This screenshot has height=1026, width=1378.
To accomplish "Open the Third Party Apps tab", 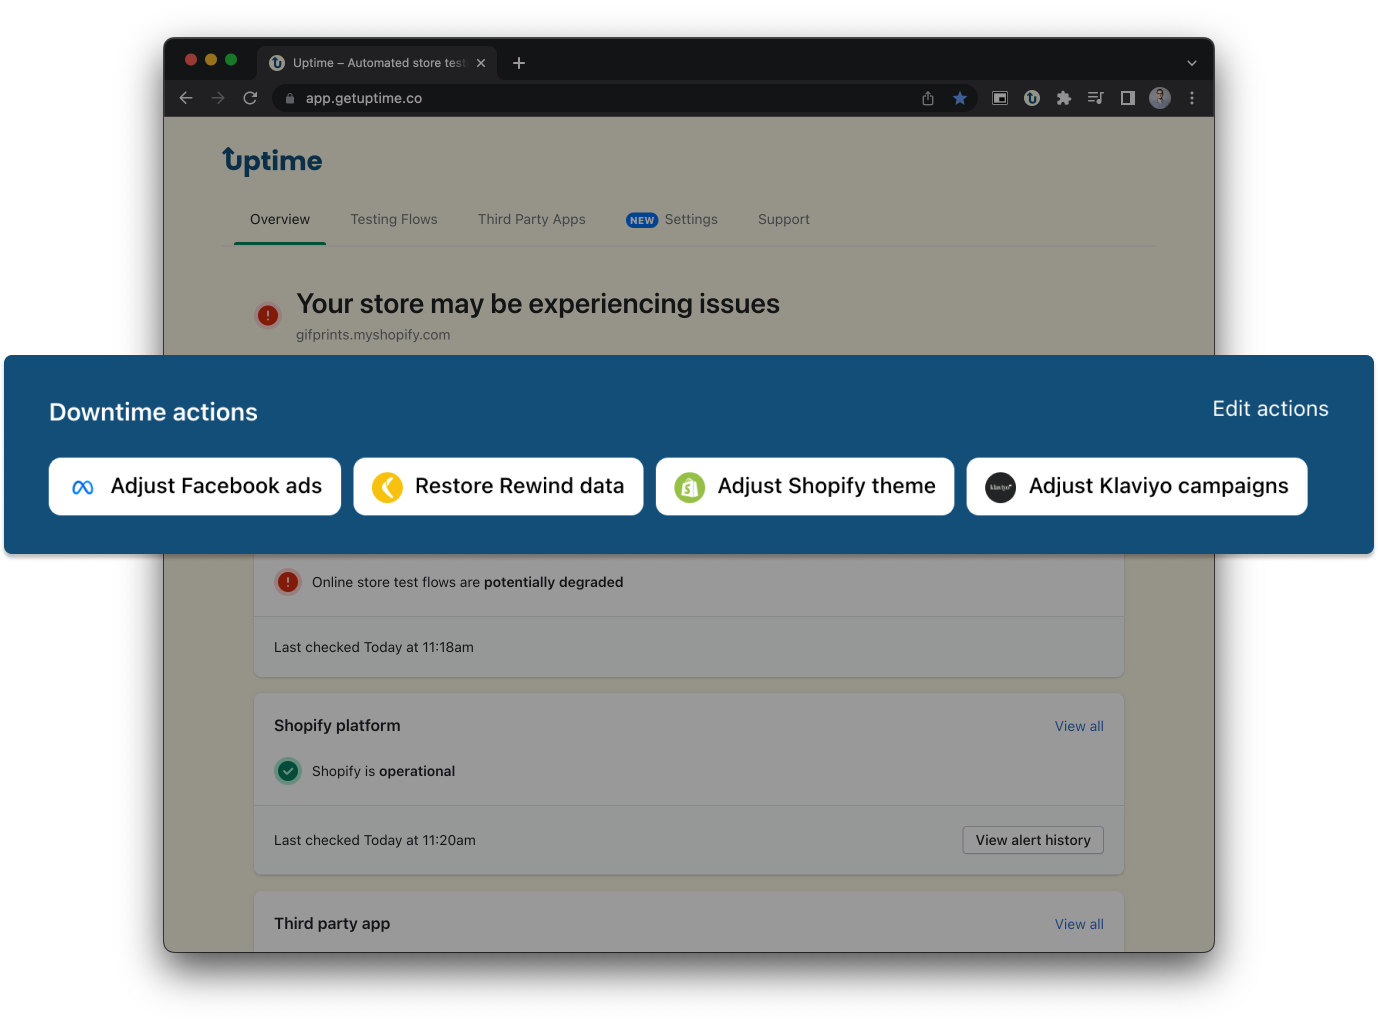I will (532, 219).
